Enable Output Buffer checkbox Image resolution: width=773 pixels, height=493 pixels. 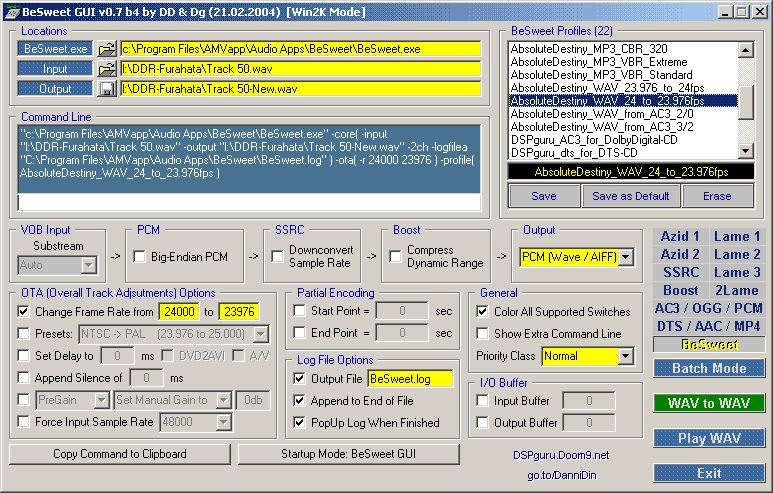tap(483, 423)
